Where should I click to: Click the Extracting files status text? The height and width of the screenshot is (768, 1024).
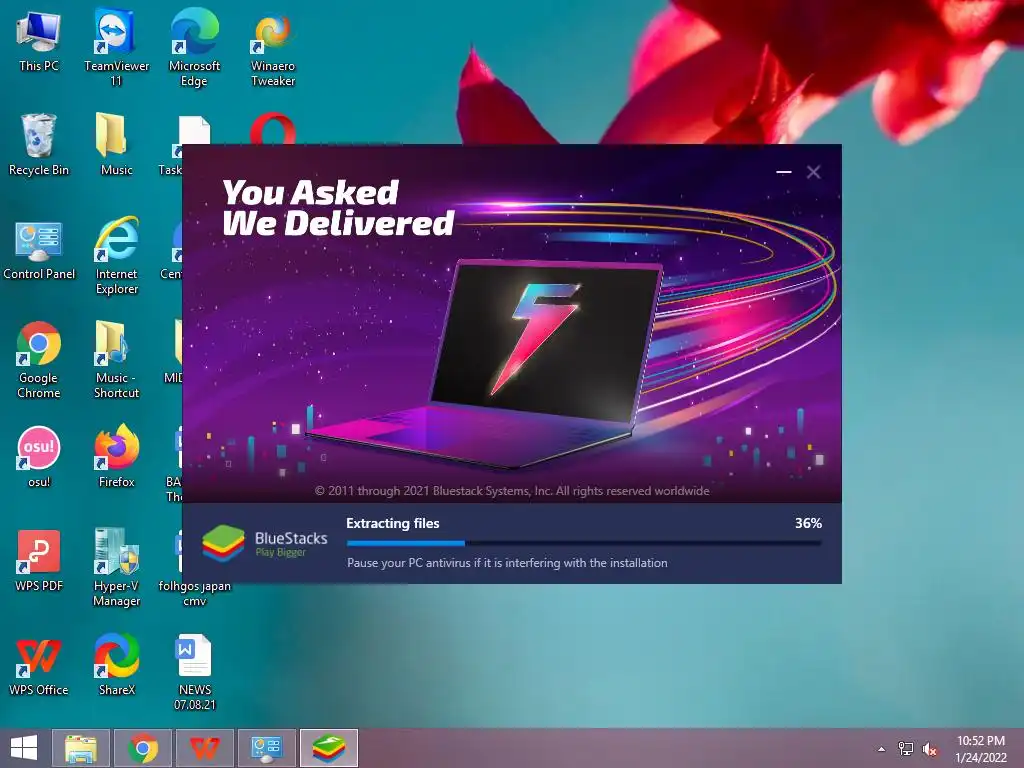click(x=392, y=523)
